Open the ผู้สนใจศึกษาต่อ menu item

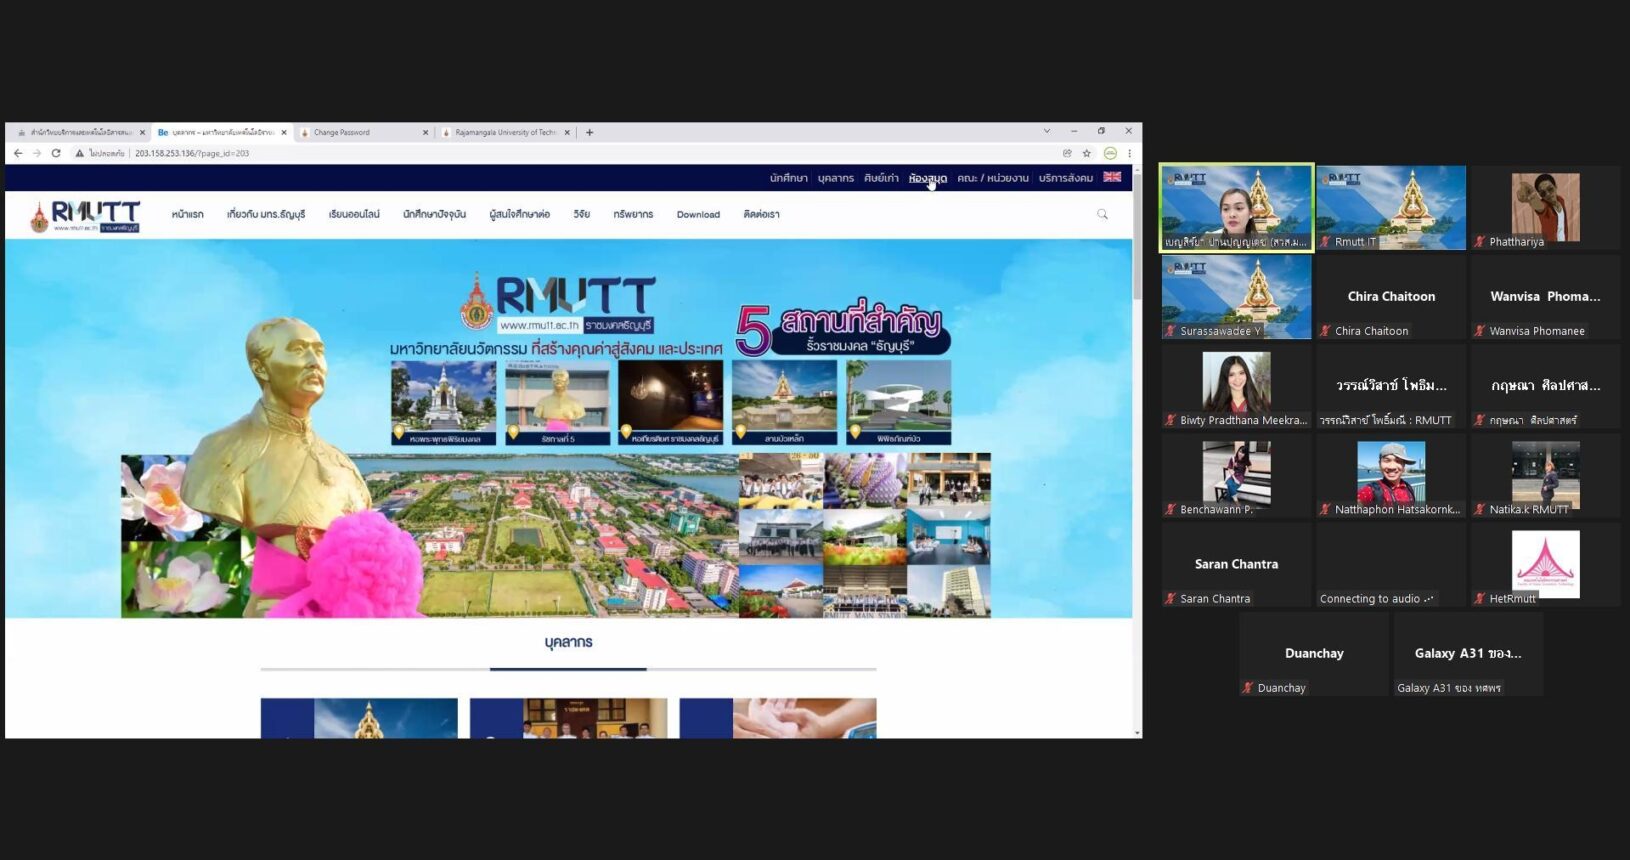(x=519, y=214)
